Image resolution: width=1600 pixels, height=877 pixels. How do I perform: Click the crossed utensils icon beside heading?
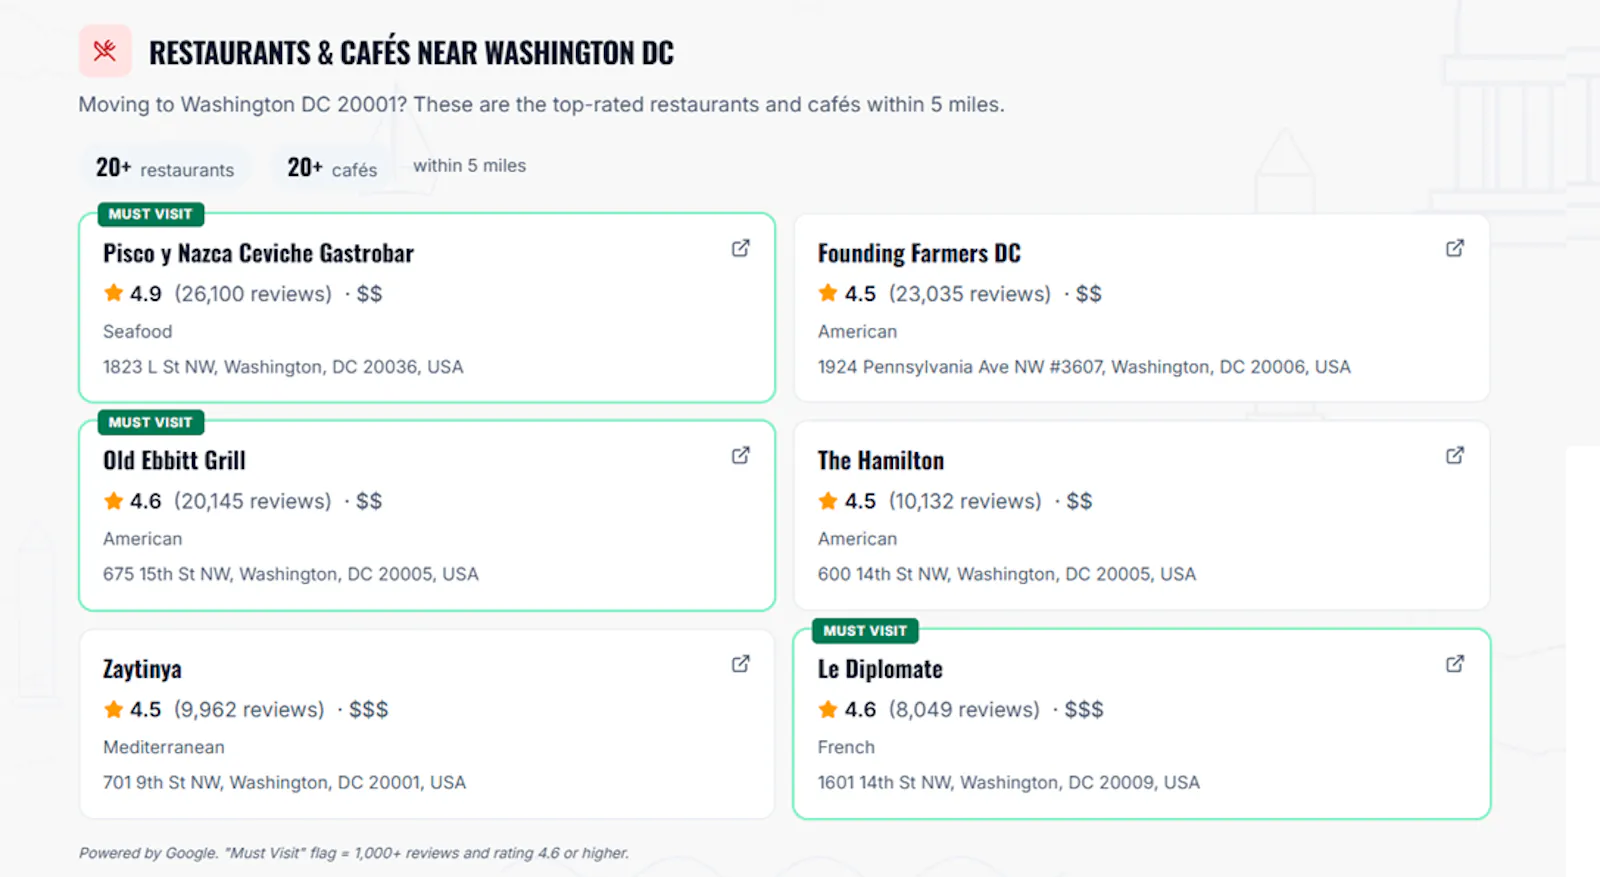(x=105, y=51)
